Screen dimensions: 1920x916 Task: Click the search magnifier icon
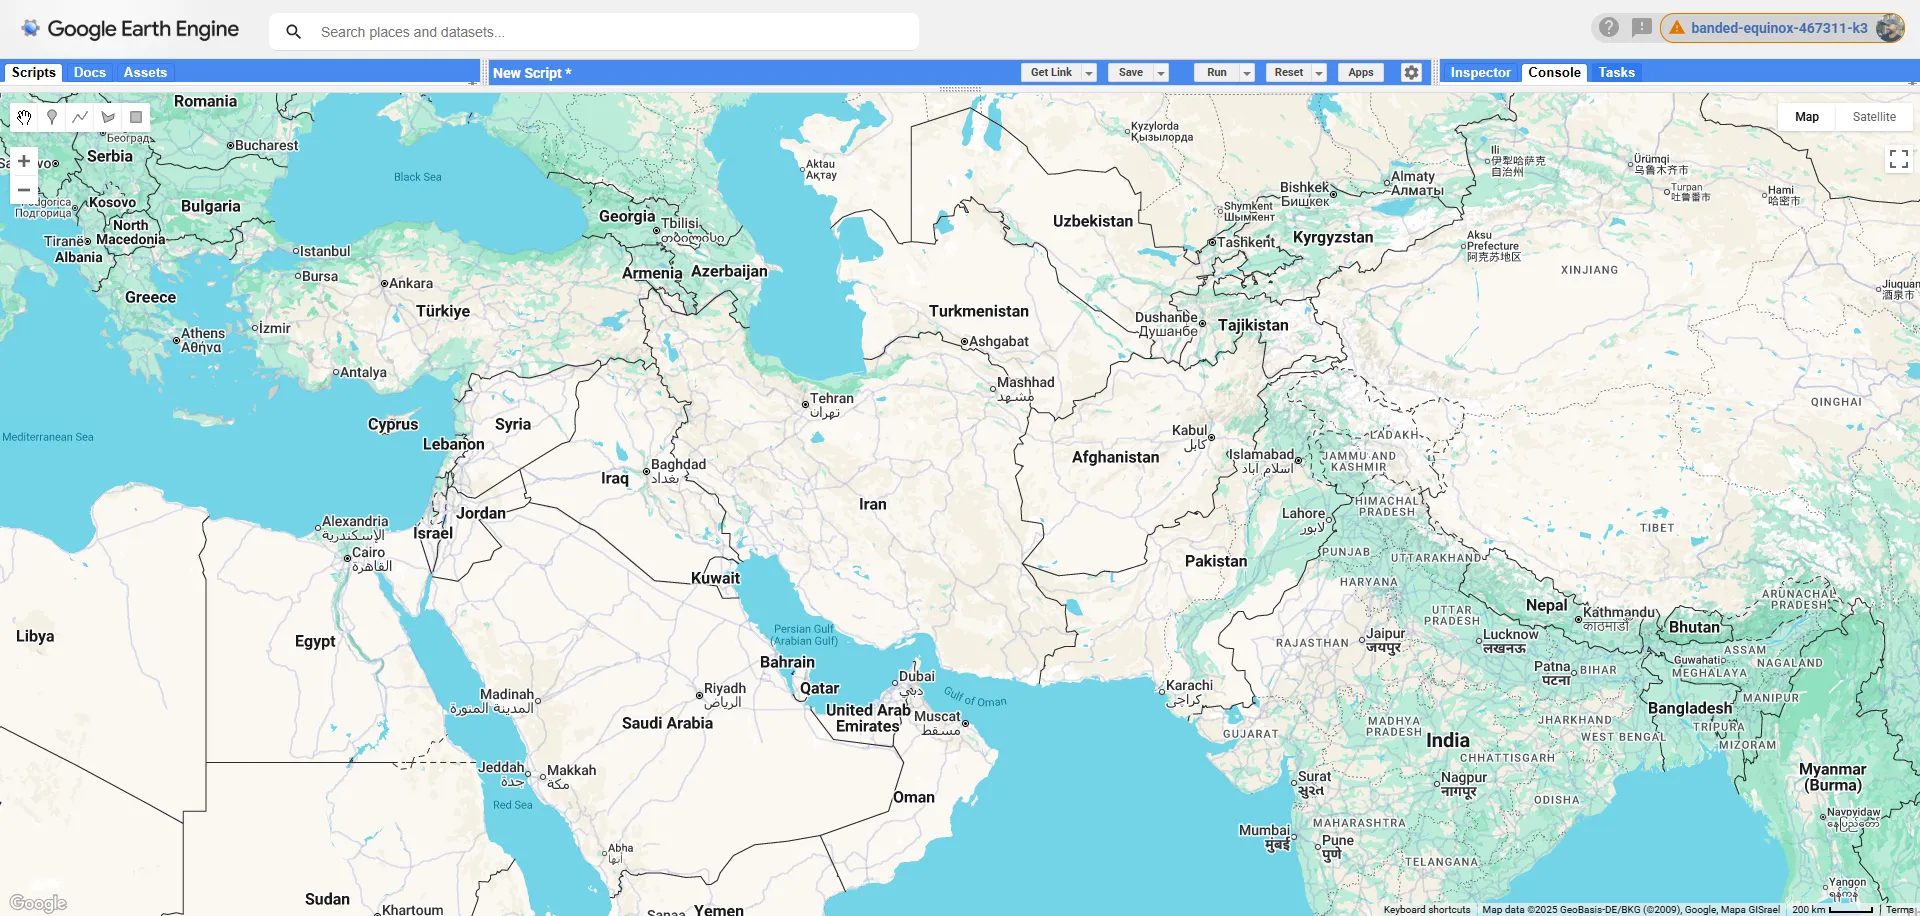click(293, 31)
